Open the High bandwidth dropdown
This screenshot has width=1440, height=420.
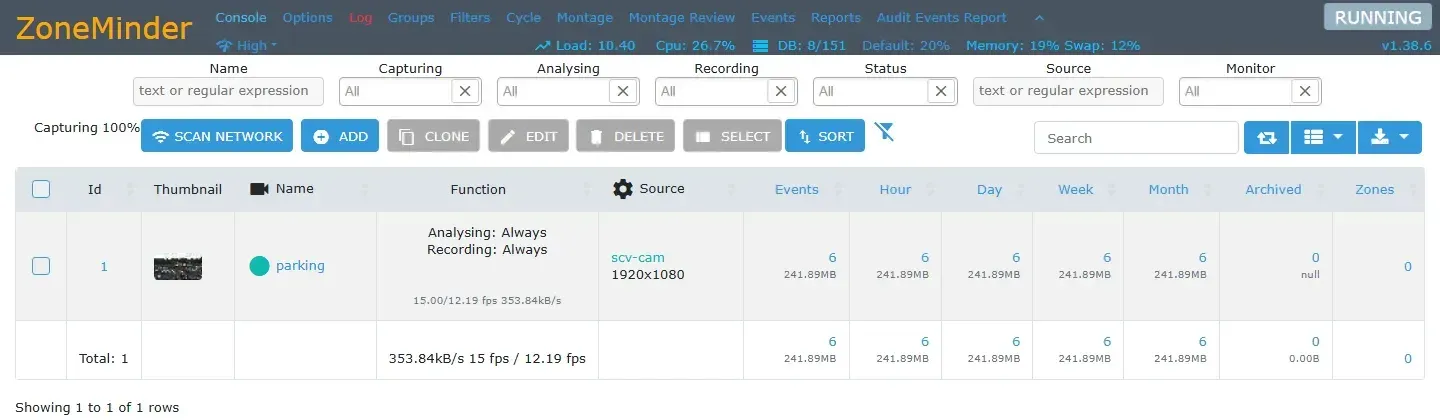[247, 45]
